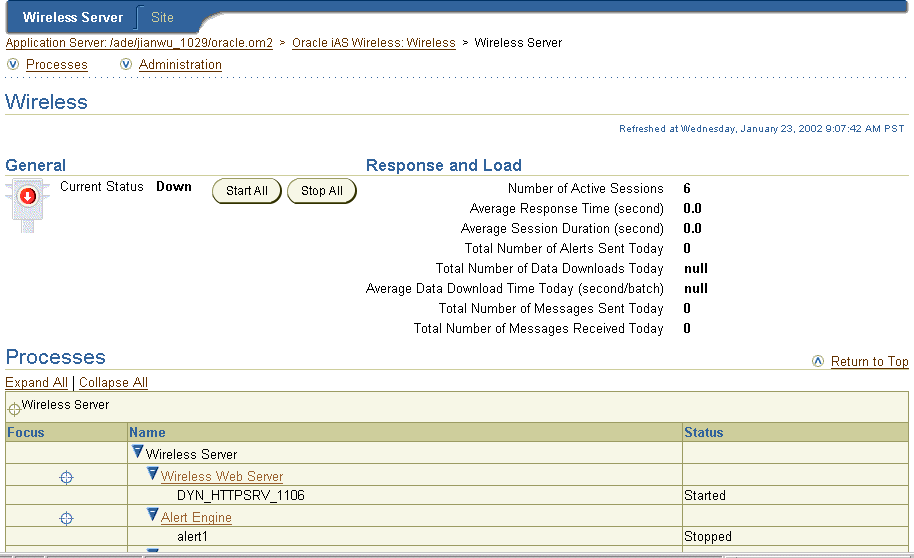Screen dimensions: 914x558
Task: Open Oracle iAS Wireless: Wireless breadcrumb
Action: [x=374, y=43]
